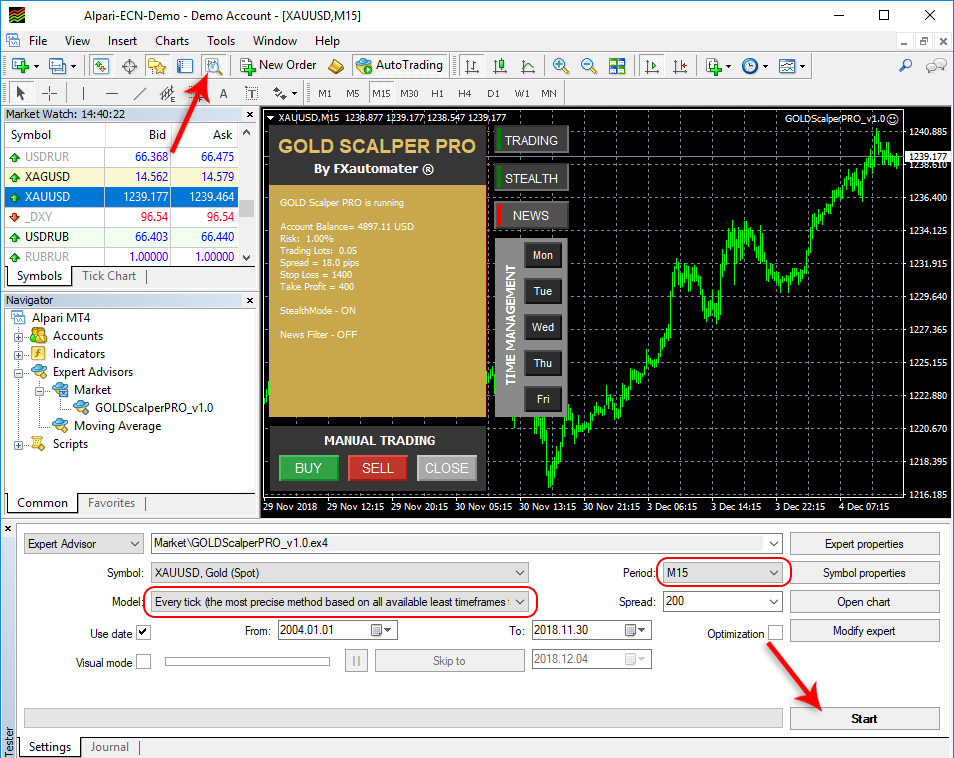Toggle Fri in Time Management

(543, 399)
